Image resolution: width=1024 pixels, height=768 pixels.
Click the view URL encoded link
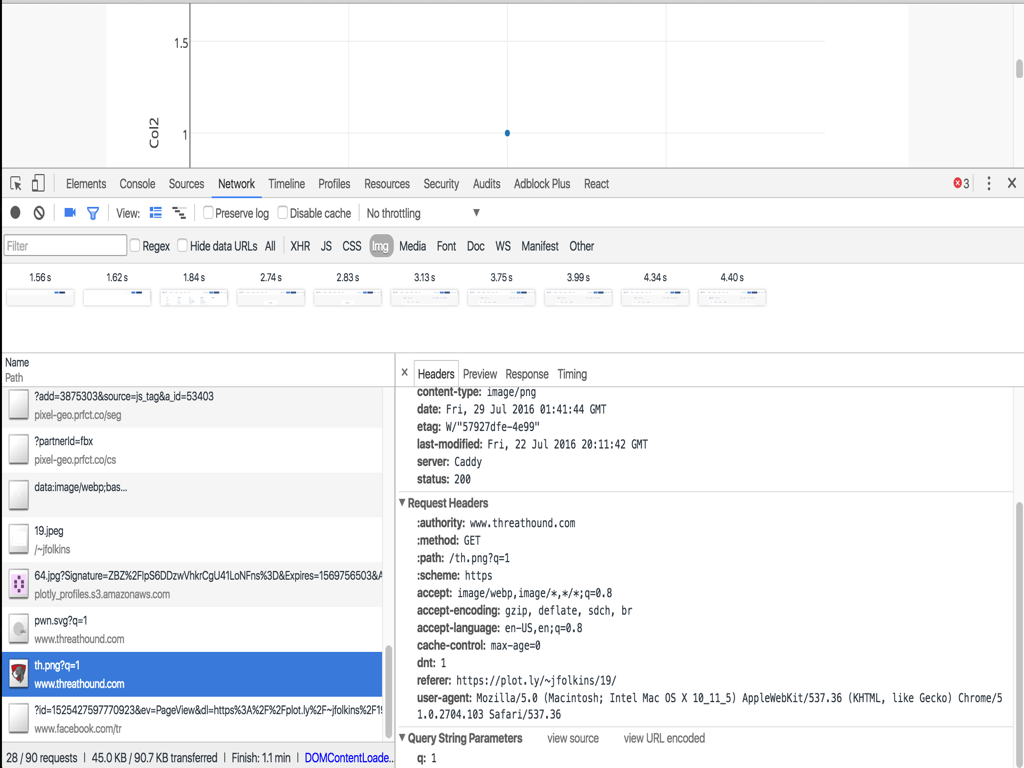664,738
